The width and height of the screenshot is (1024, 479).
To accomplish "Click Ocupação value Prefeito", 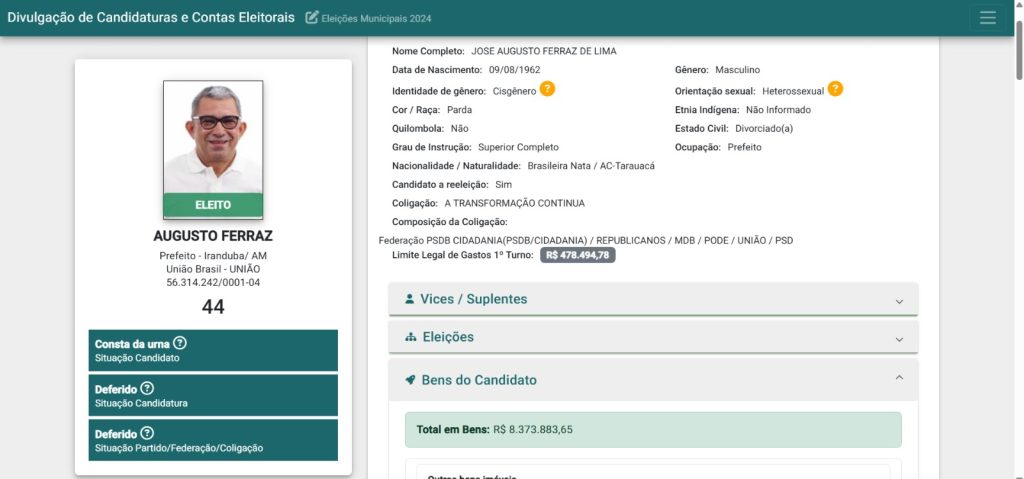I will point(744,147).
